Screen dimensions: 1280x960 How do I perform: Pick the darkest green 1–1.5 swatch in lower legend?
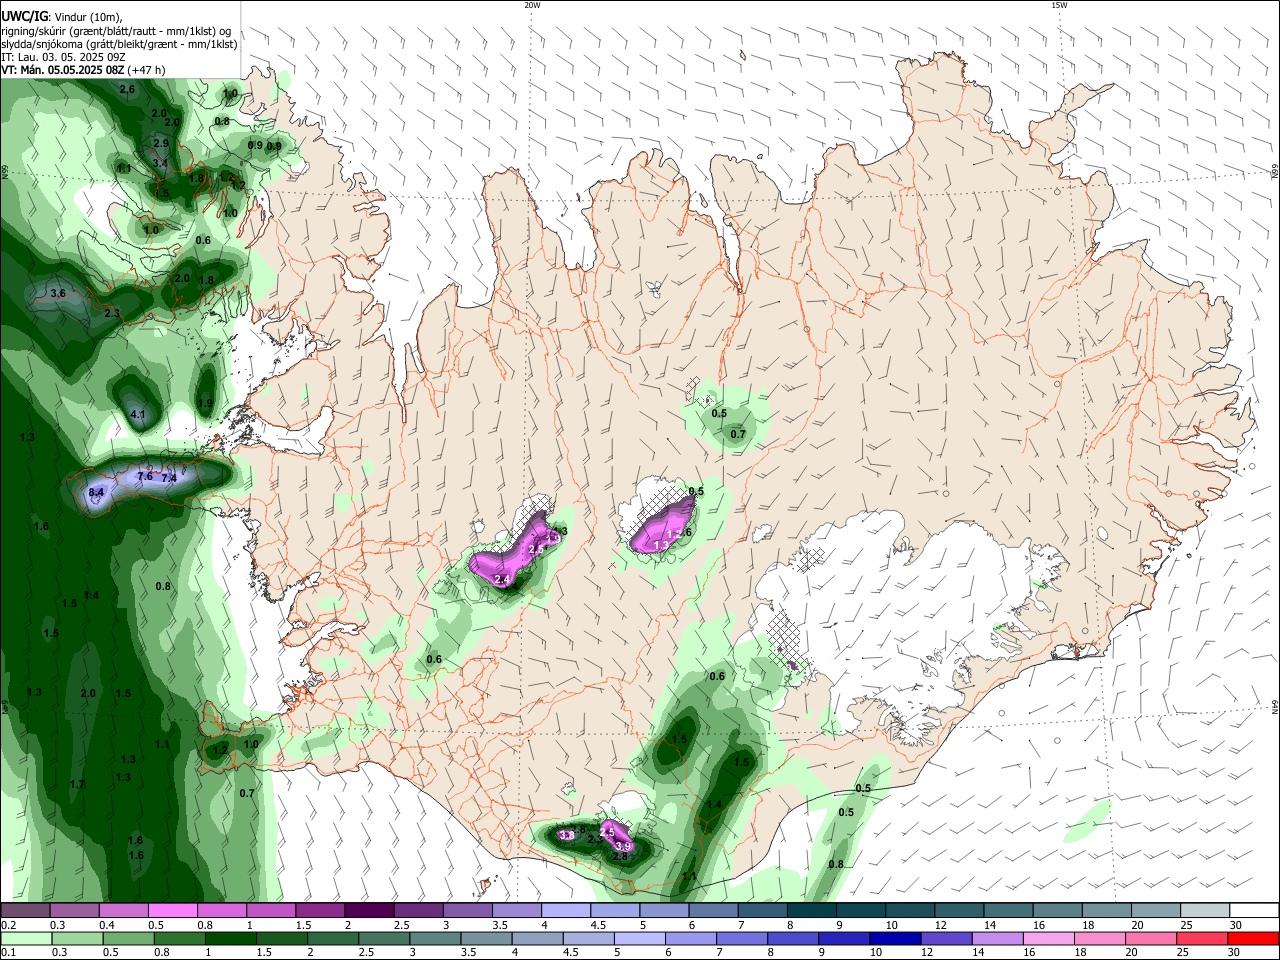230,938
